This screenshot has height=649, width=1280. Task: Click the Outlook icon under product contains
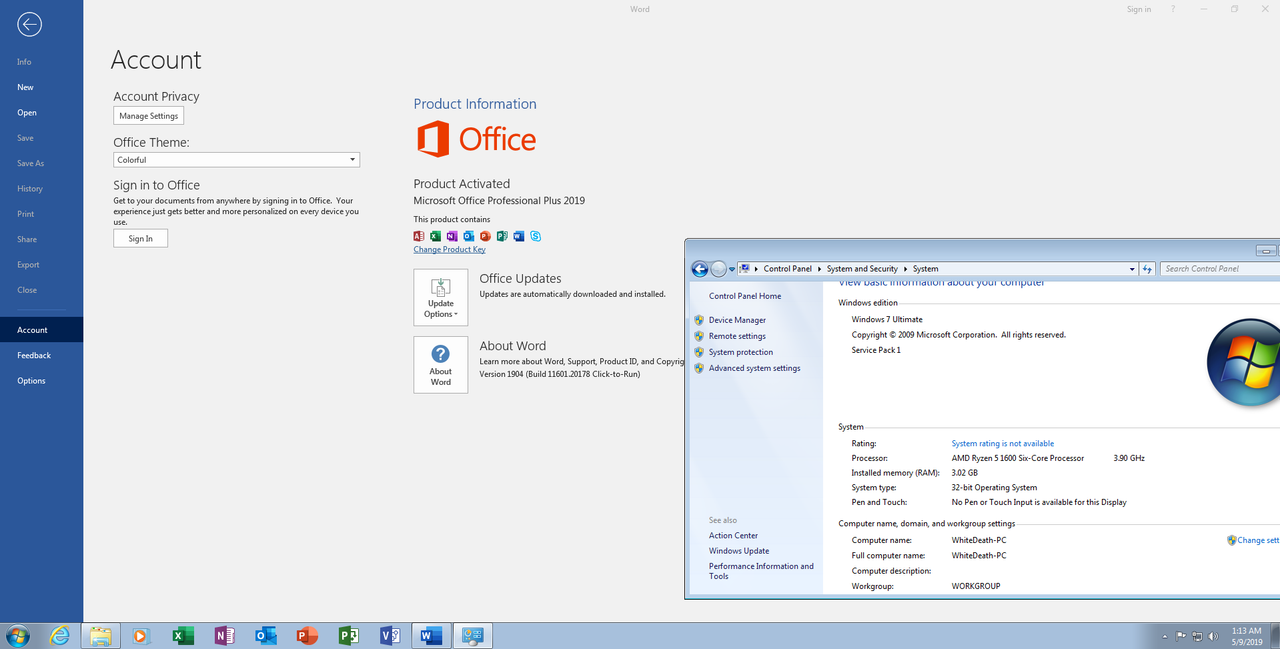[469, 236]
